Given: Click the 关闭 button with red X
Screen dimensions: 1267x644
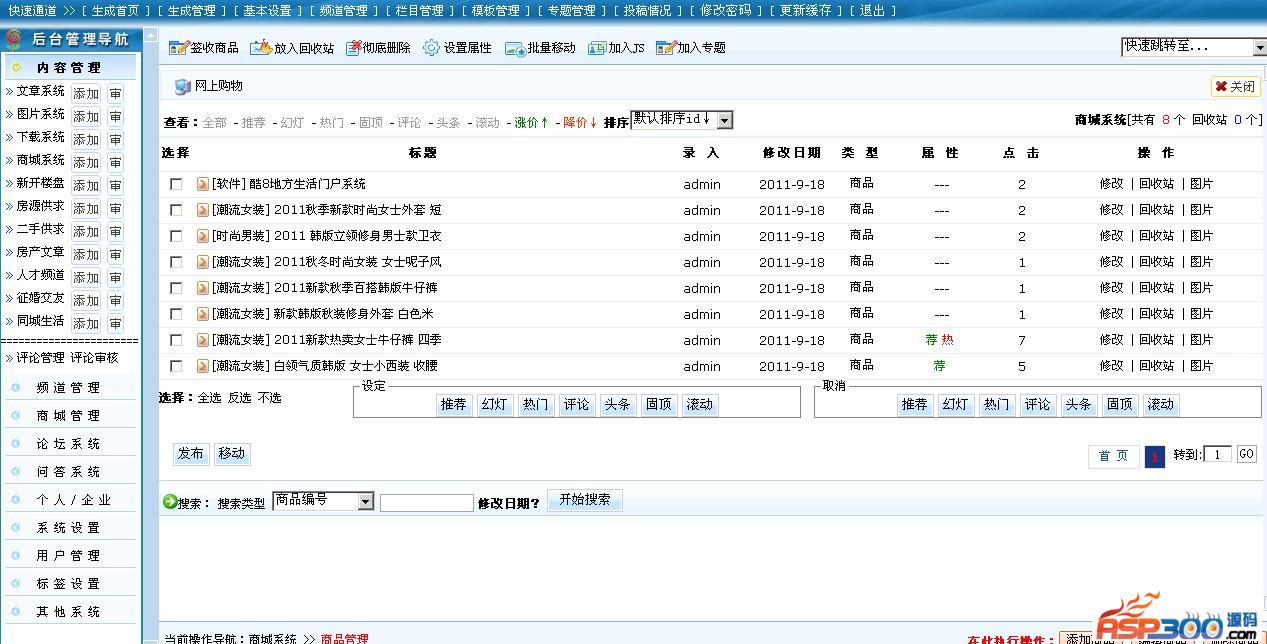Looking at the screenshot, I should [x=1235, y=87].
